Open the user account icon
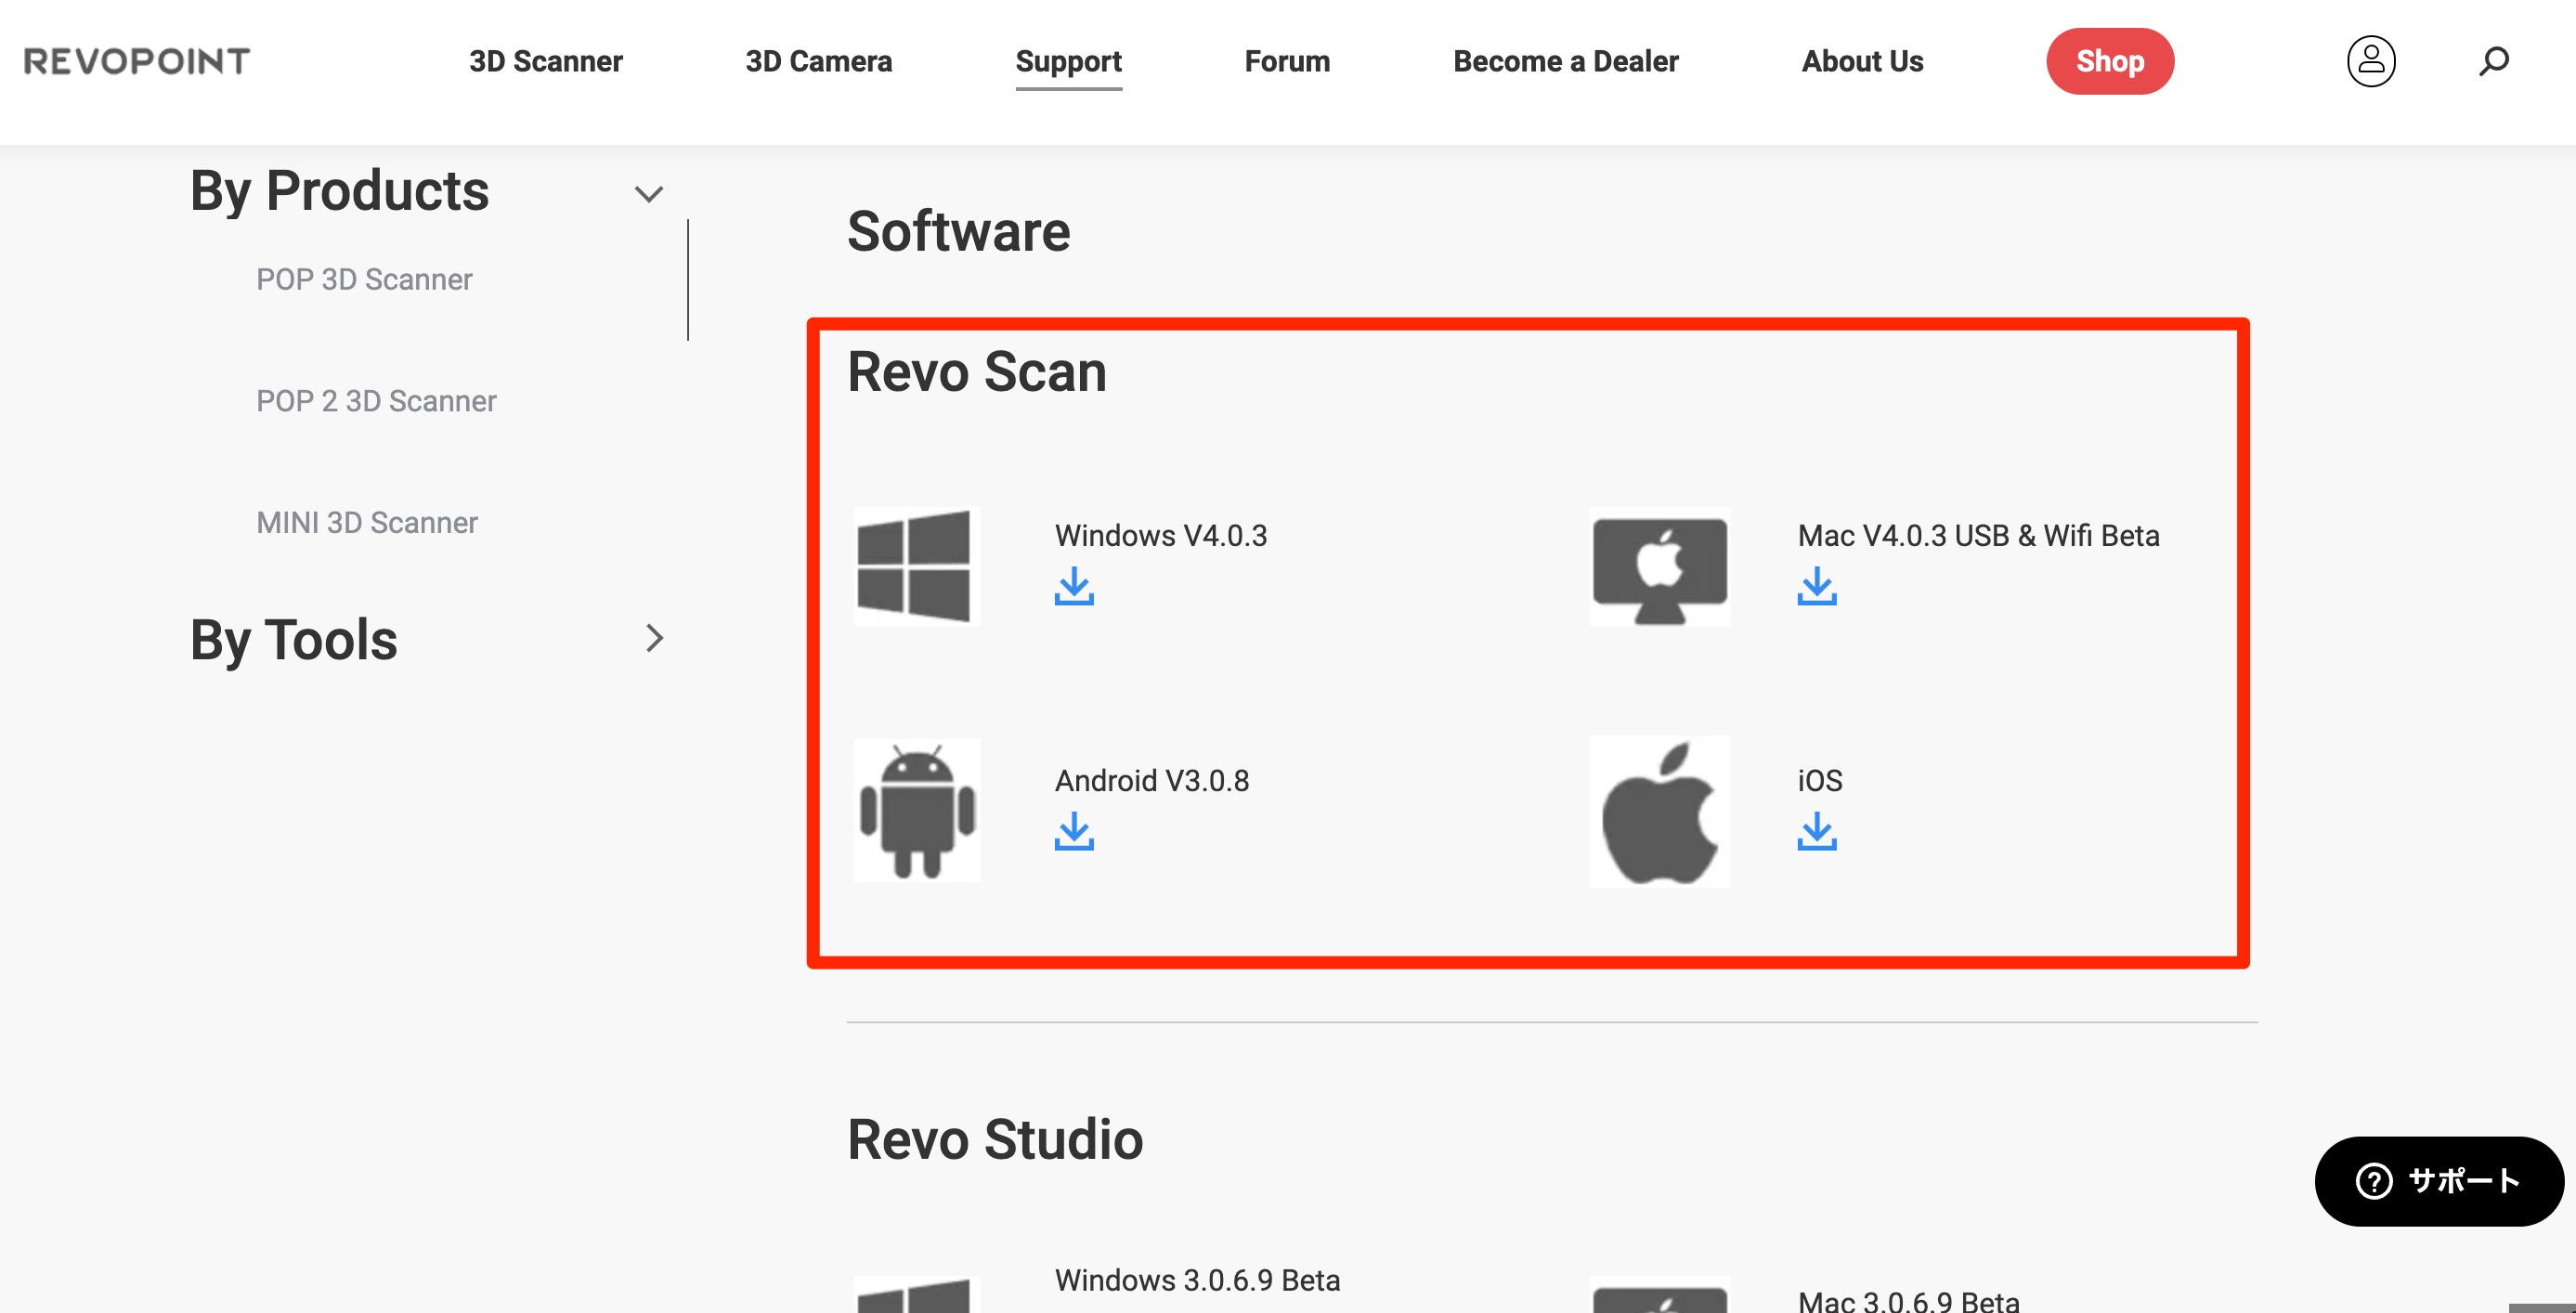2576x1313 pixels. pyautogui.click(x=2371, y=61)
